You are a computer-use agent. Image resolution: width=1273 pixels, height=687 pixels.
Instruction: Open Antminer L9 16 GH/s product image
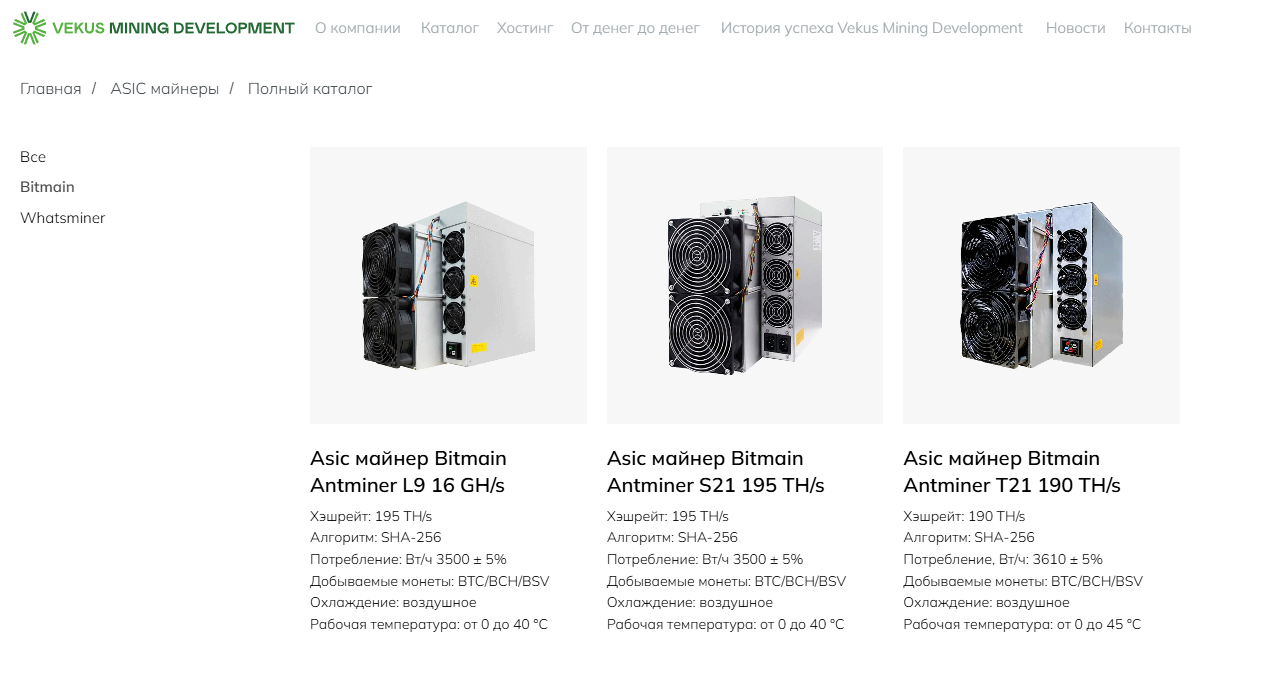[x=448, y=285]
